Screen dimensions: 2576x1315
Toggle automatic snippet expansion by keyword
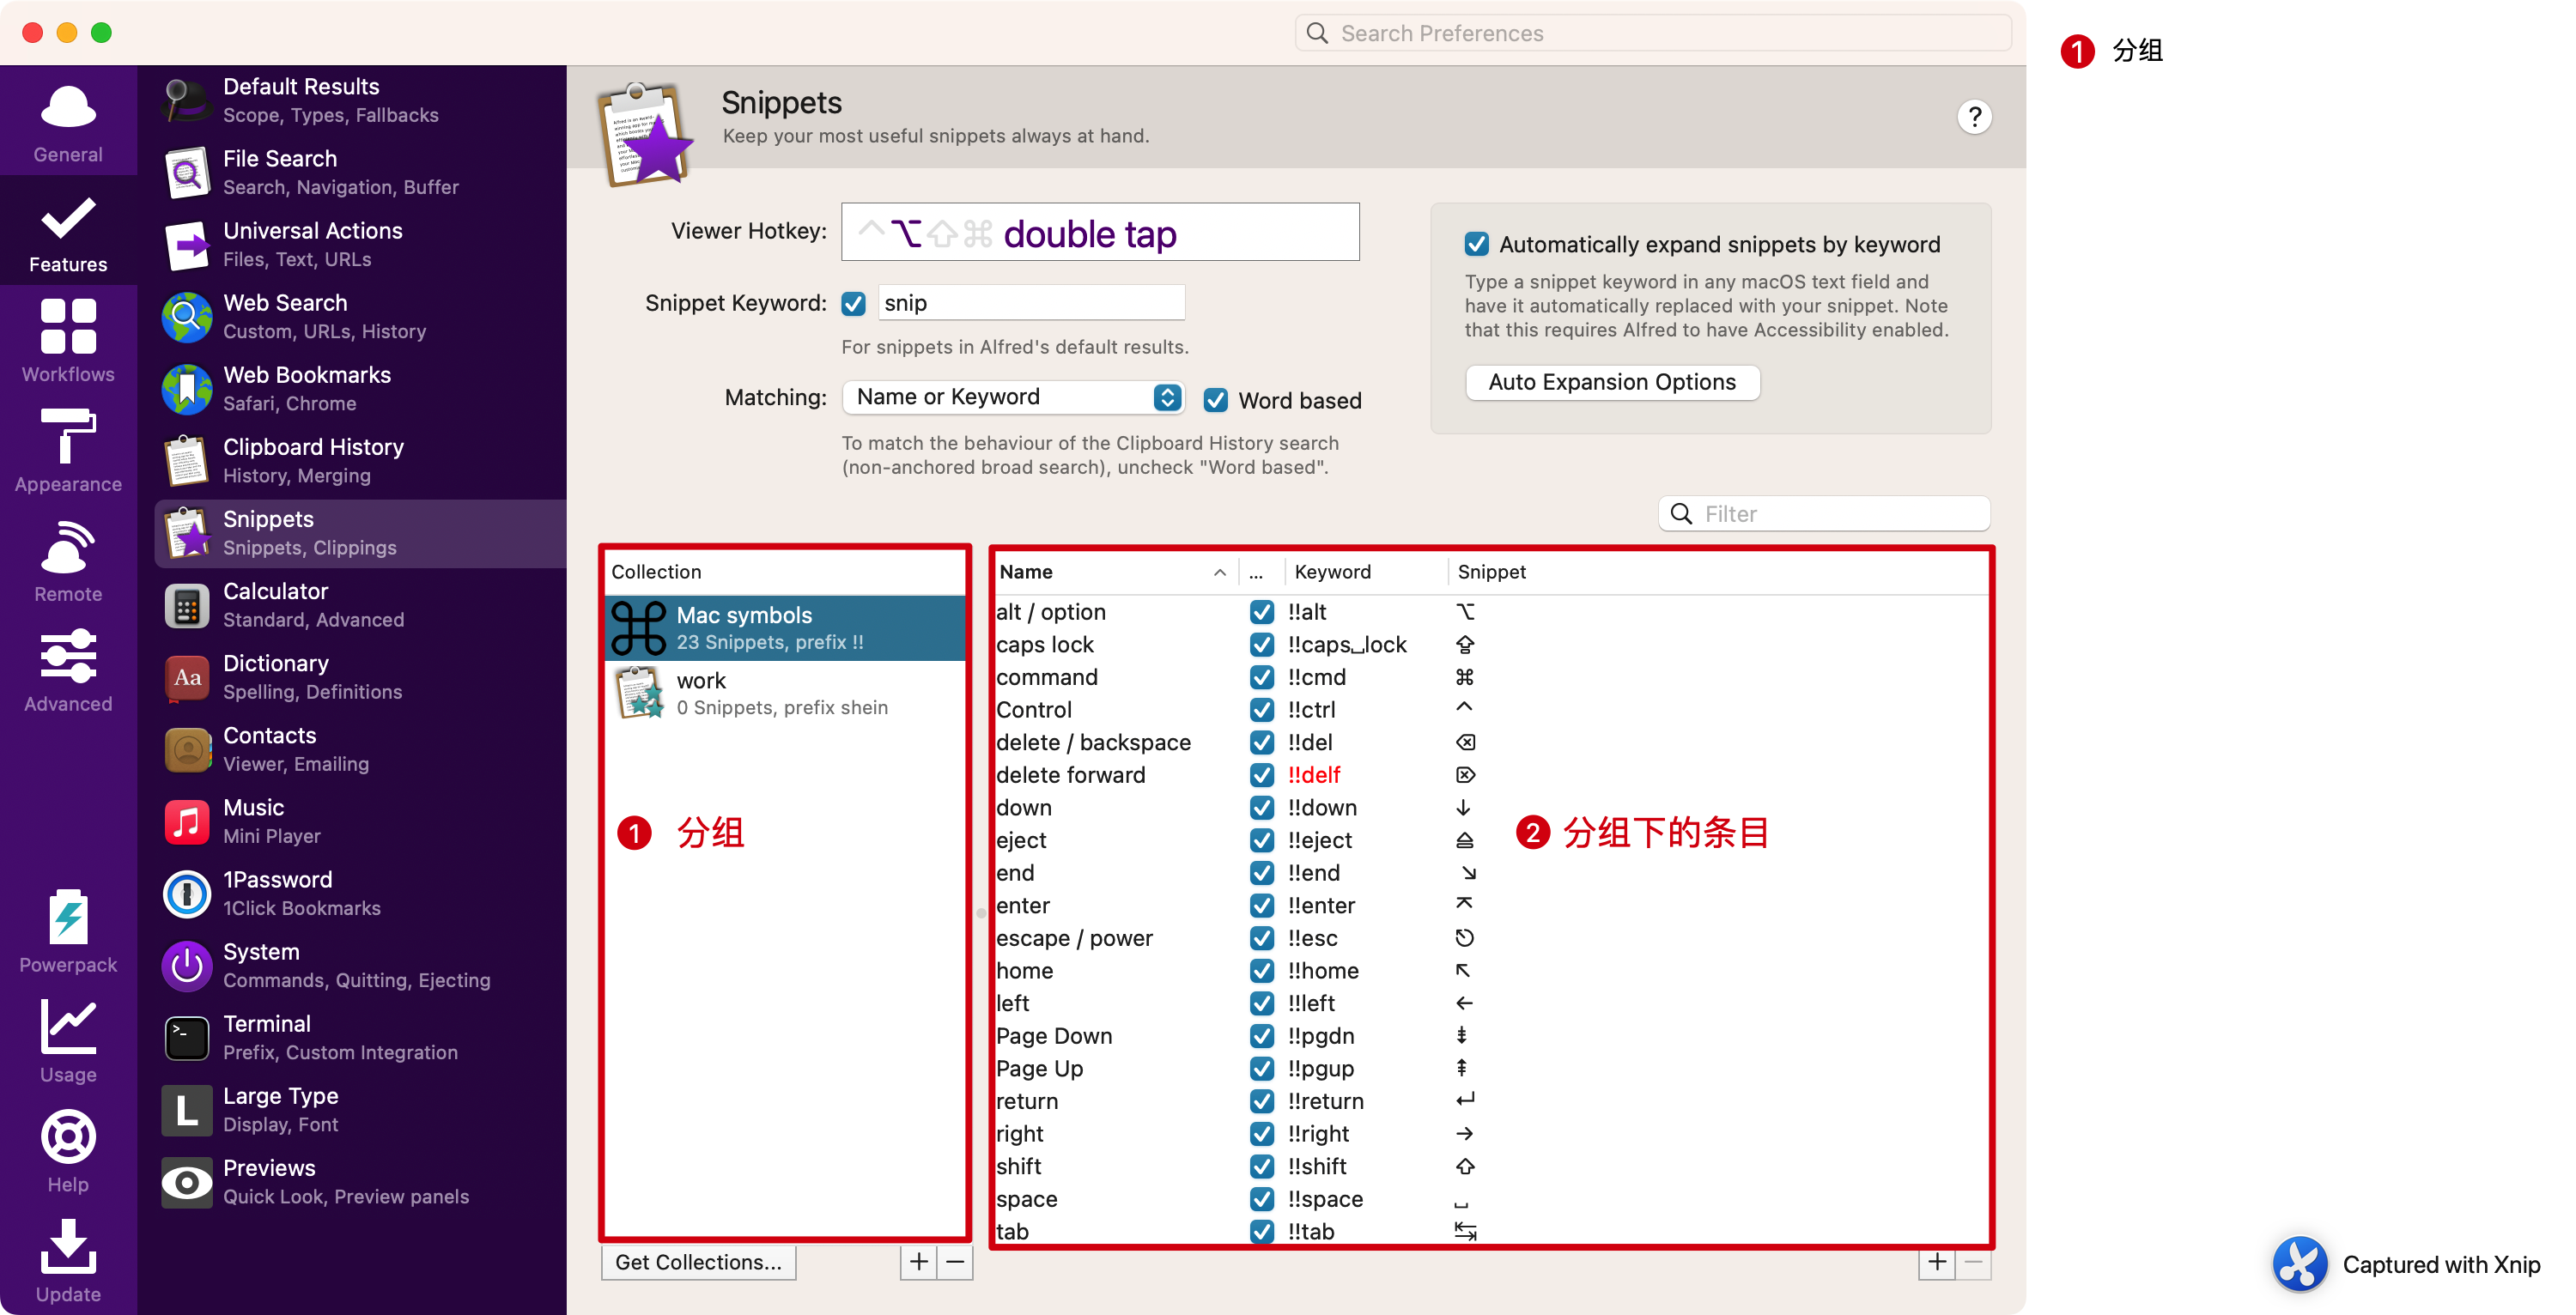pos(1476,244)
